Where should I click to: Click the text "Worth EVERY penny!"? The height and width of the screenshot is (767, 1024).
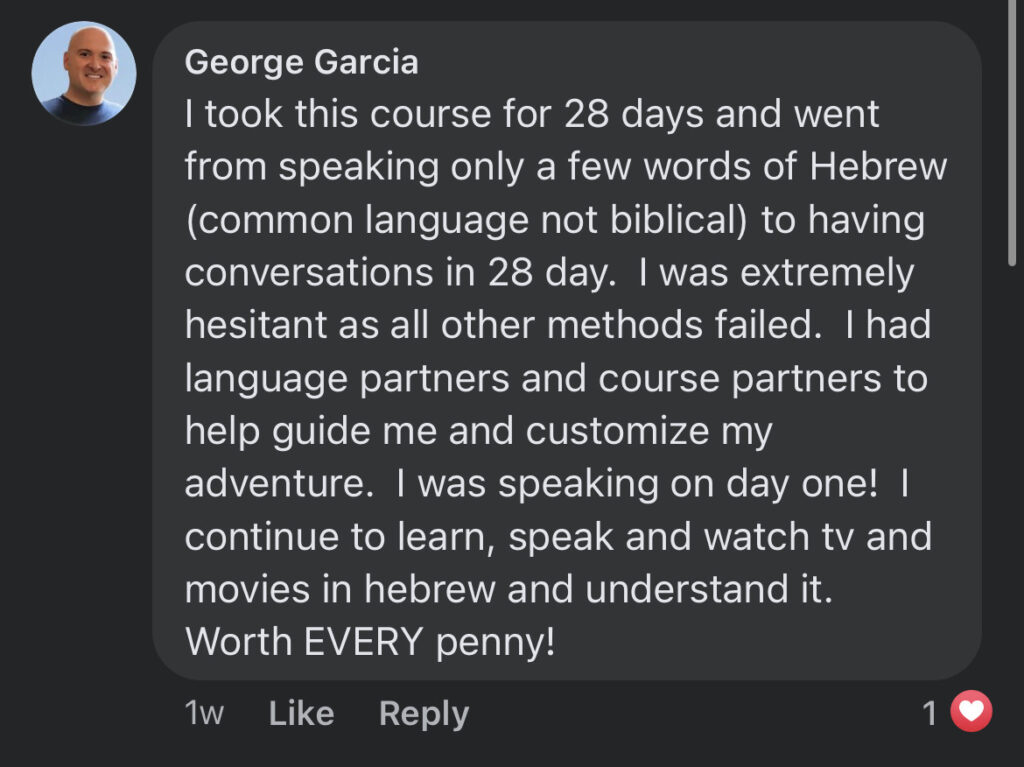point(370,642)
